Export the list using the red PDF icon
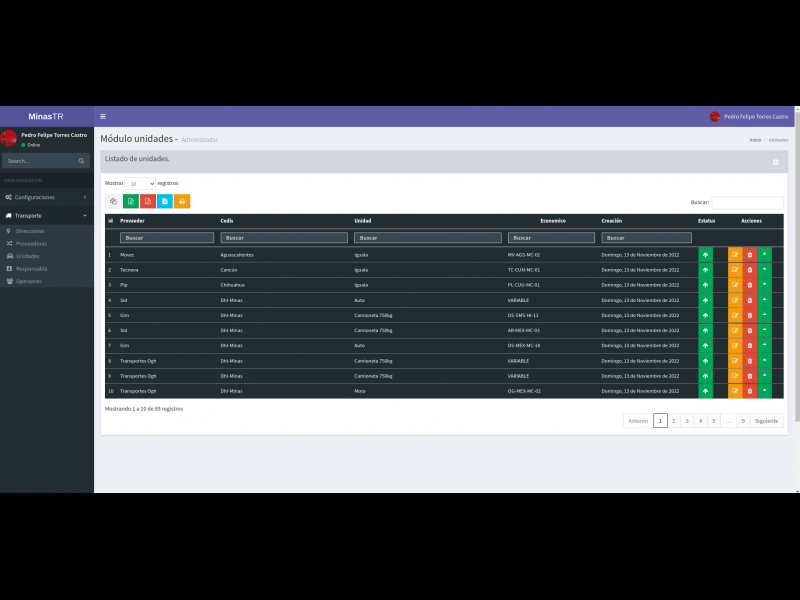 tap(147, 201)
